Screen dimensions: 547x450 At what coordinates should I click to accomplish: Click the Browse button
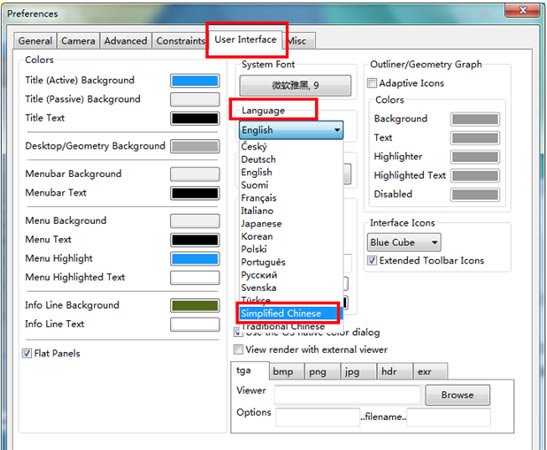point(457,395)
